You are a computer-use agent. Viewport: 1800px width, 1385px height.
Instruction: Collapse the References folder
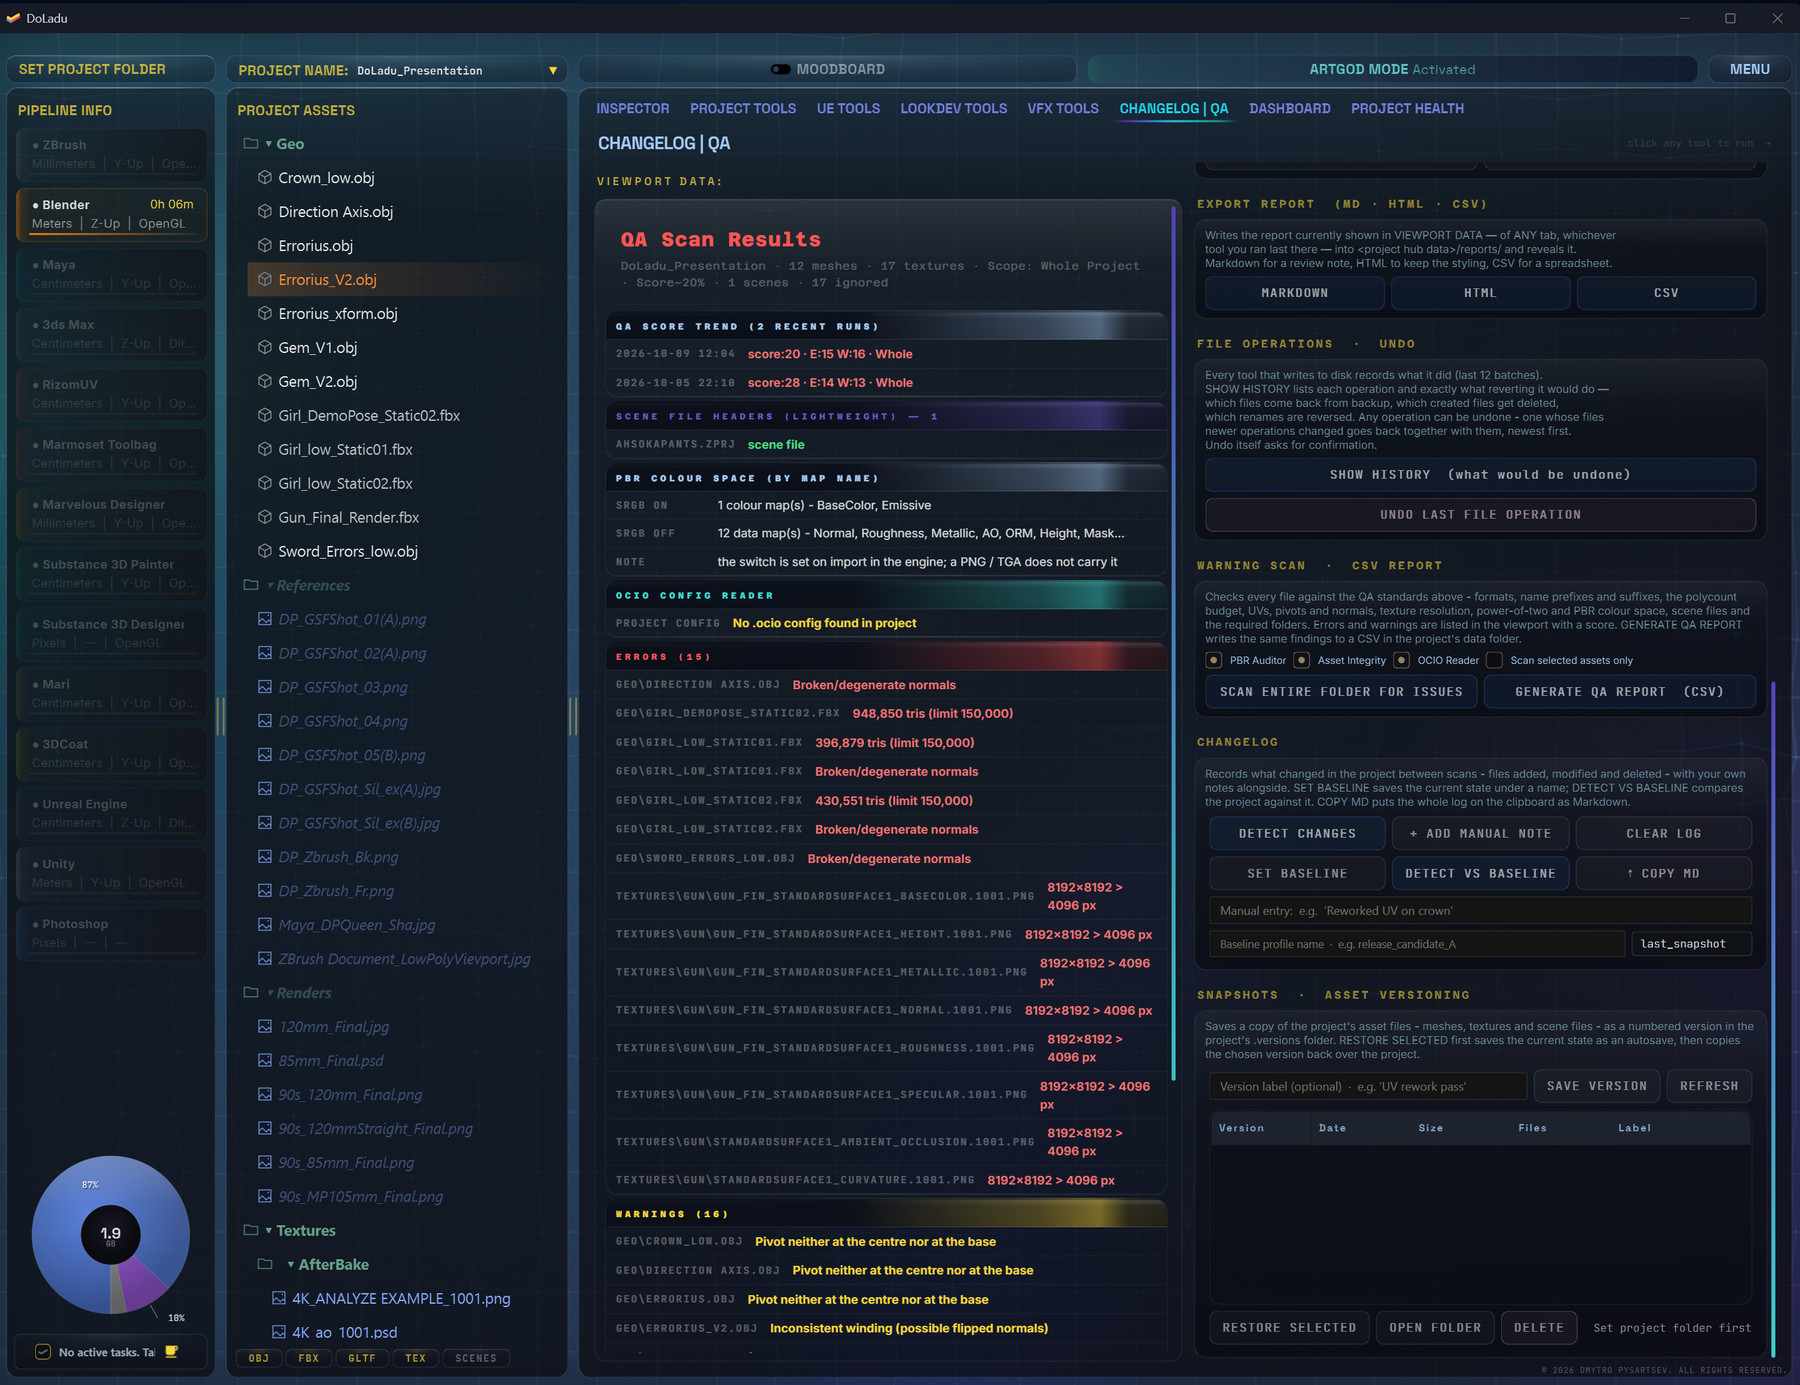[270, 585]
